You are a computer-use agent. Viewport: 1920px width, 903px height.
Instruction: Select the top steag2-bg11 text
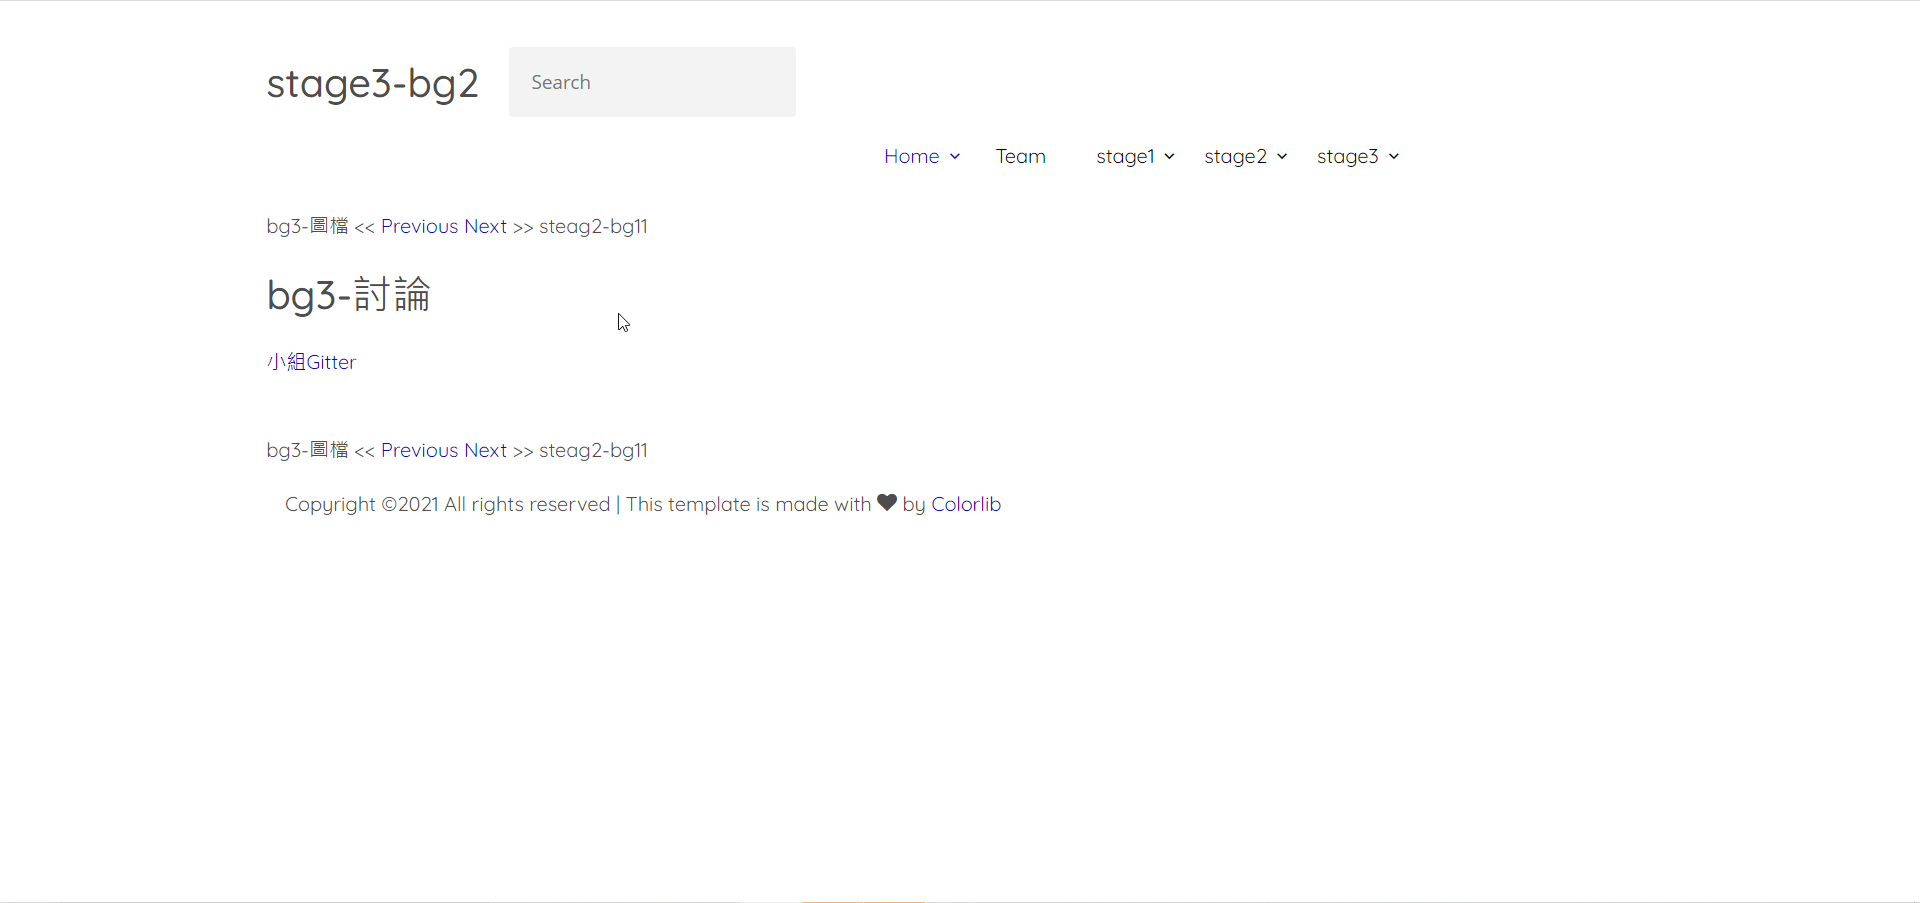point(593,227)
